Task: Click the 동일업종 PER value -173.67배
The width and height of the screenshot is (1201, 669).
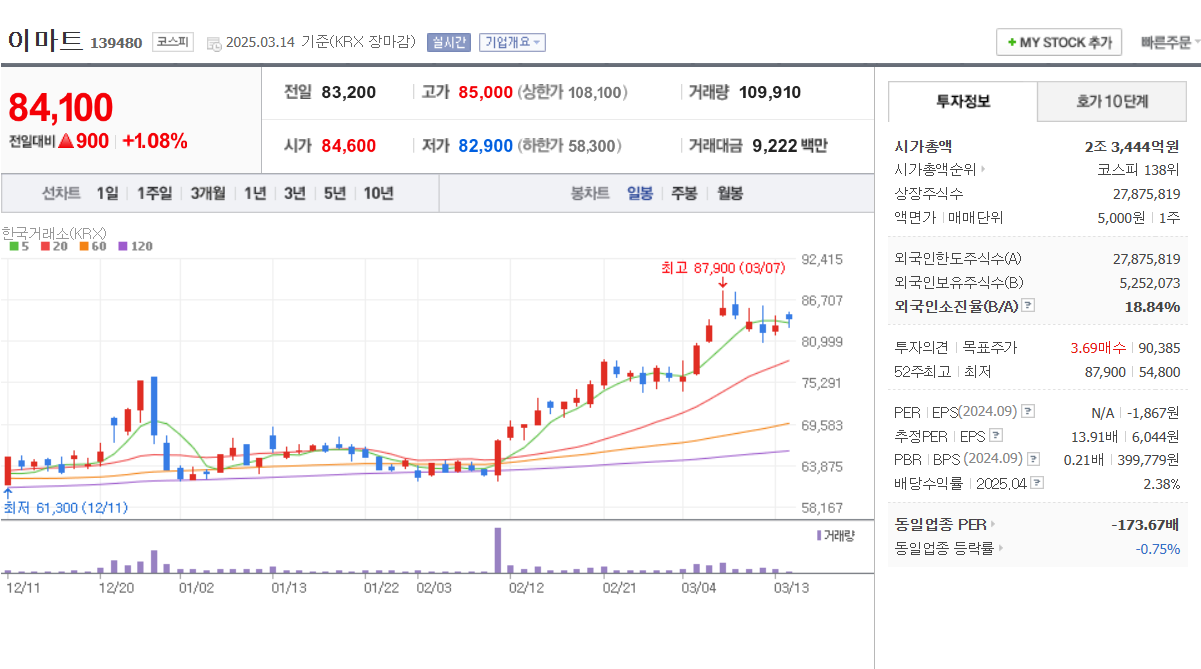Action: tap(1145, 524)
